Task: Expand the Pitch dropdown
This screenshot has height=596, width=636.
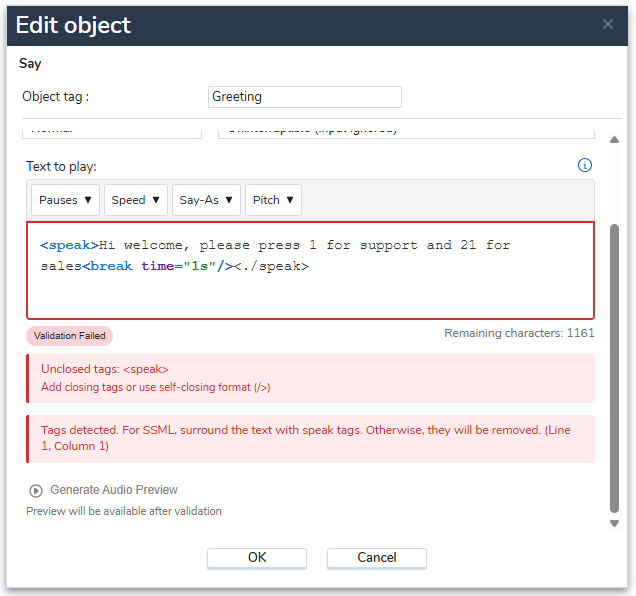Action: [273, 200]
